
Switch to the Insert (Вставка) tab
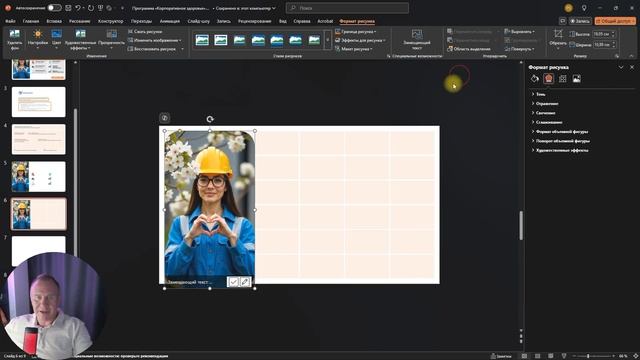(x=54, y=21)
